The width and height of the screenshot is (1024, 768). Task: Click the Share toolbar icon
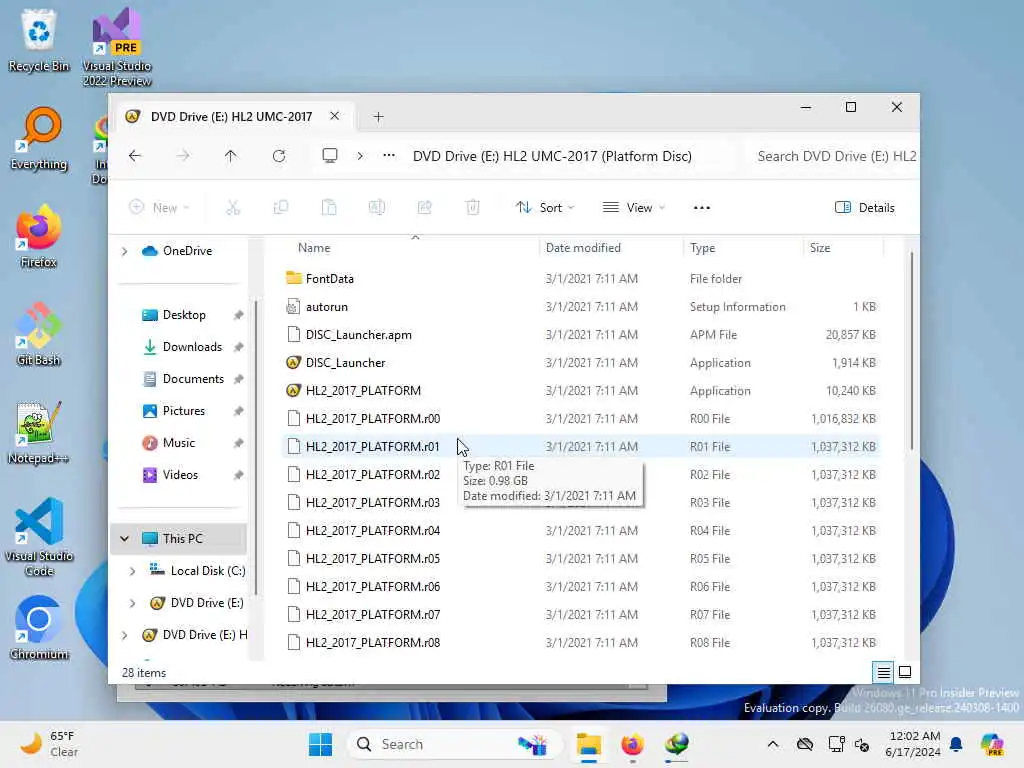[x=424, y=208]
